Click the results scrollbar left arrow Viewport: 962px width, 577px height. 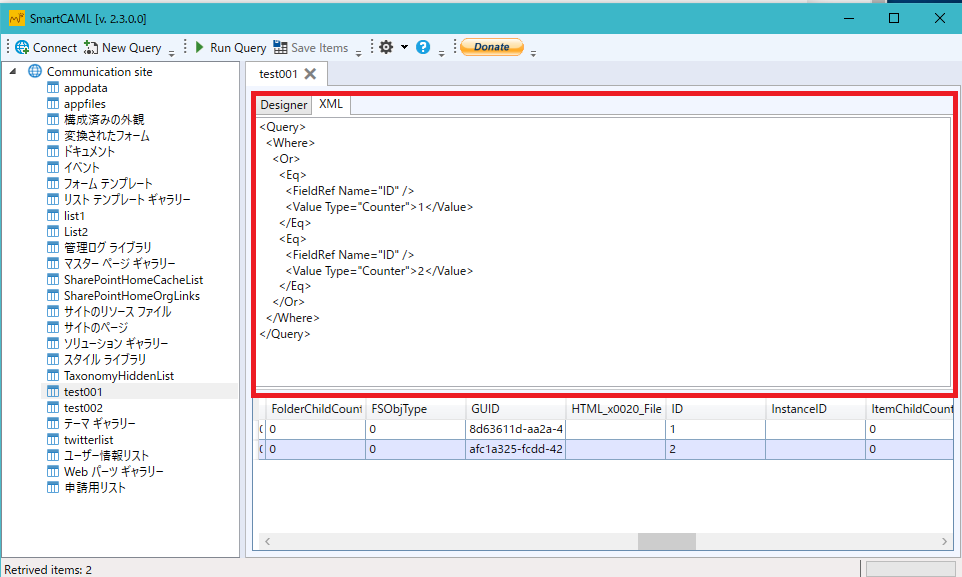267,541
